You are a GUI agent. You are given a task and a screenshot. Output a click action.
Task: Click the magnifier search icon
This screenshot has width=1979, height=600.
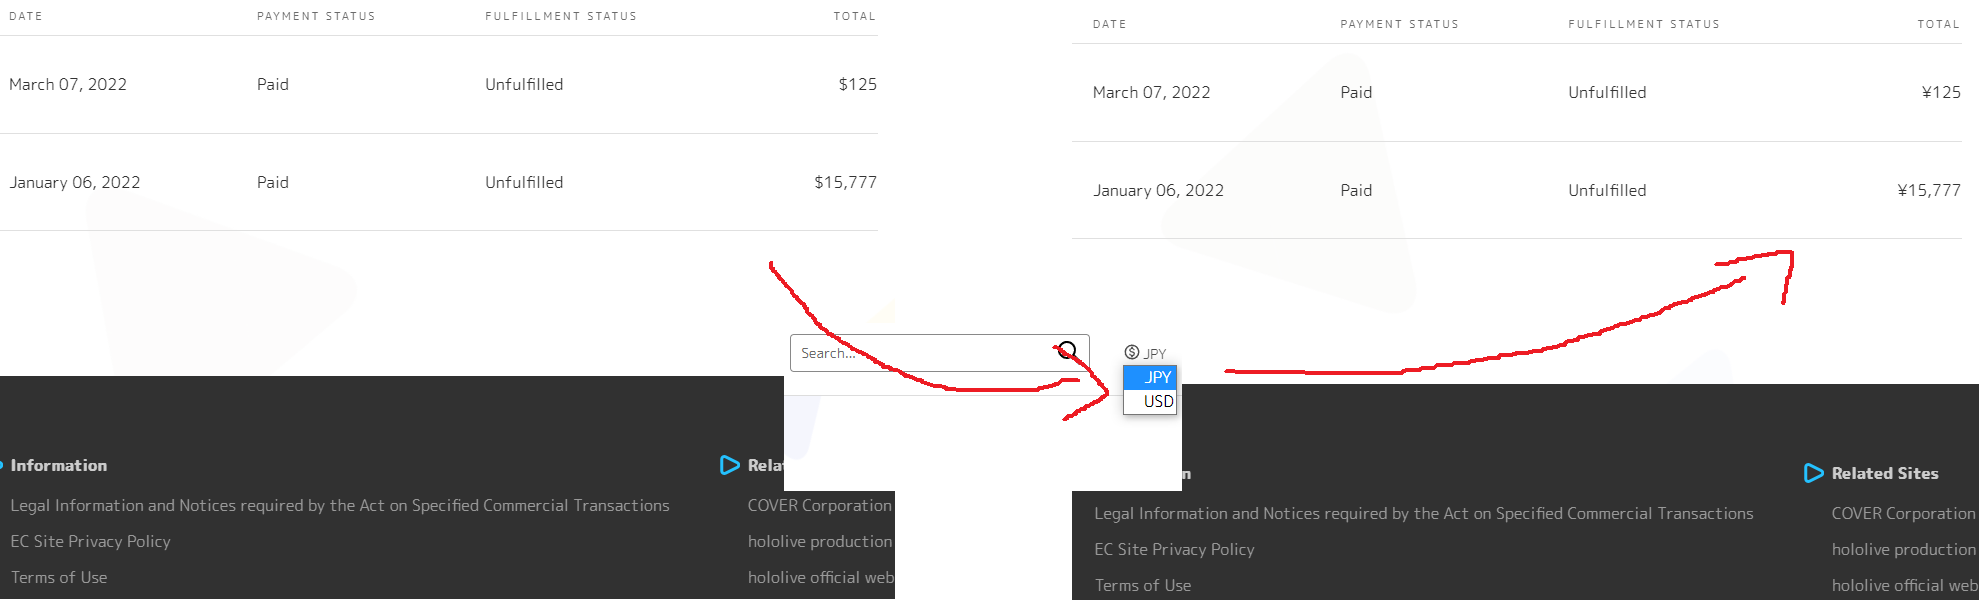click(x=1067, y=351)
